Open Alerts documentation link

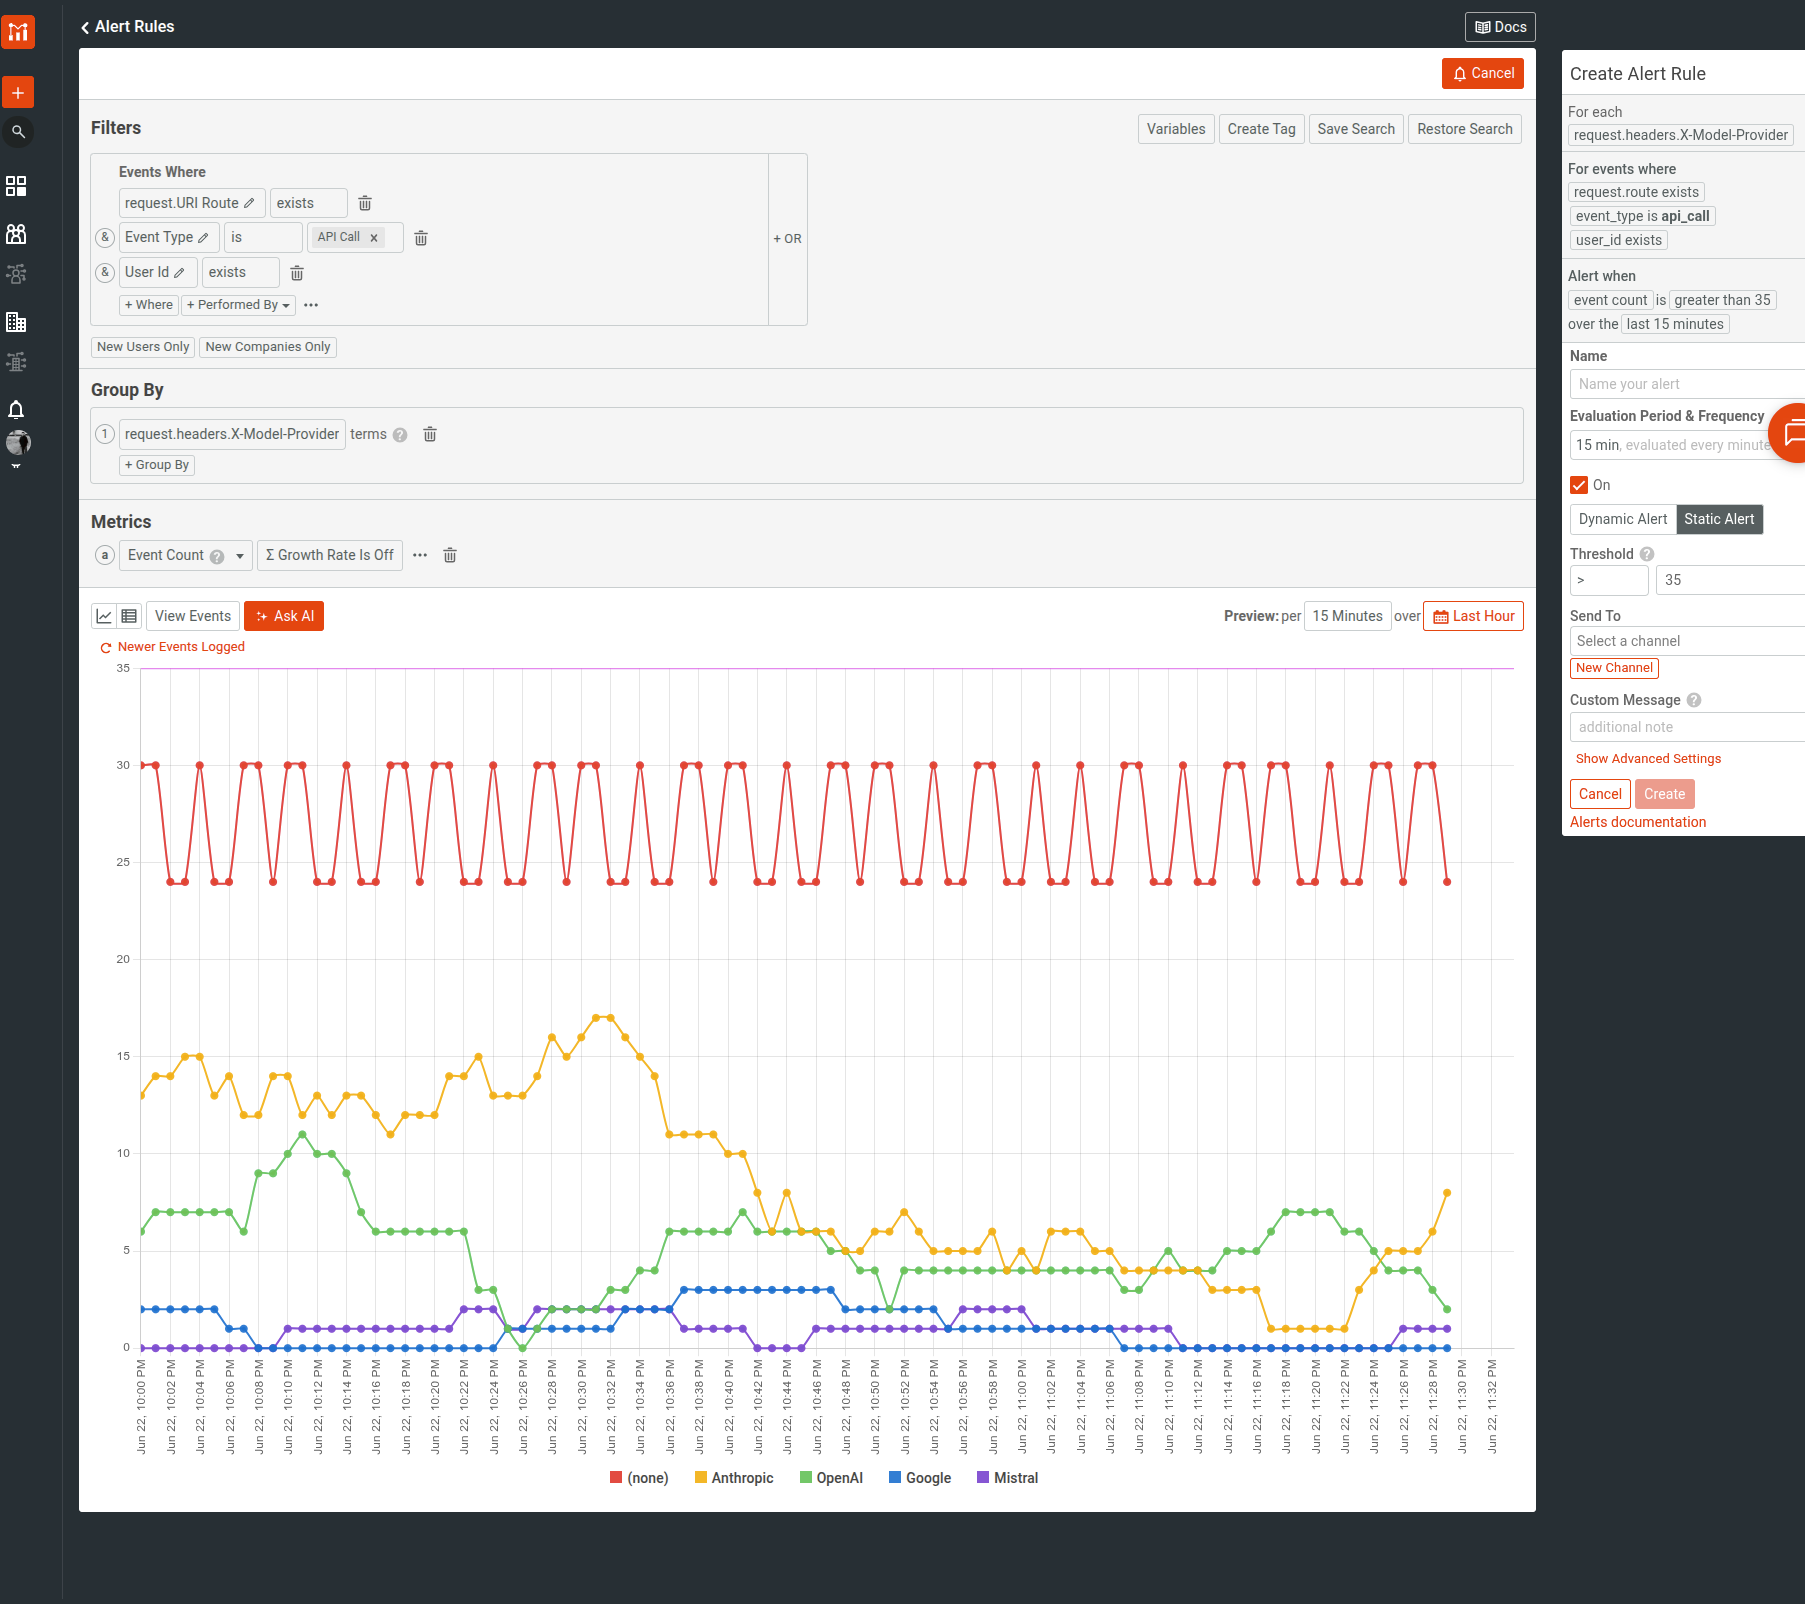[x=1638, y=822]
